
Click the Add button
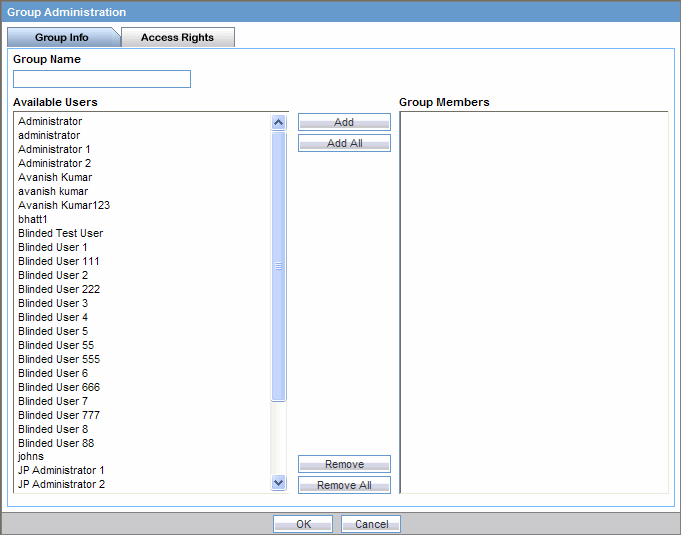coord(344,122)
